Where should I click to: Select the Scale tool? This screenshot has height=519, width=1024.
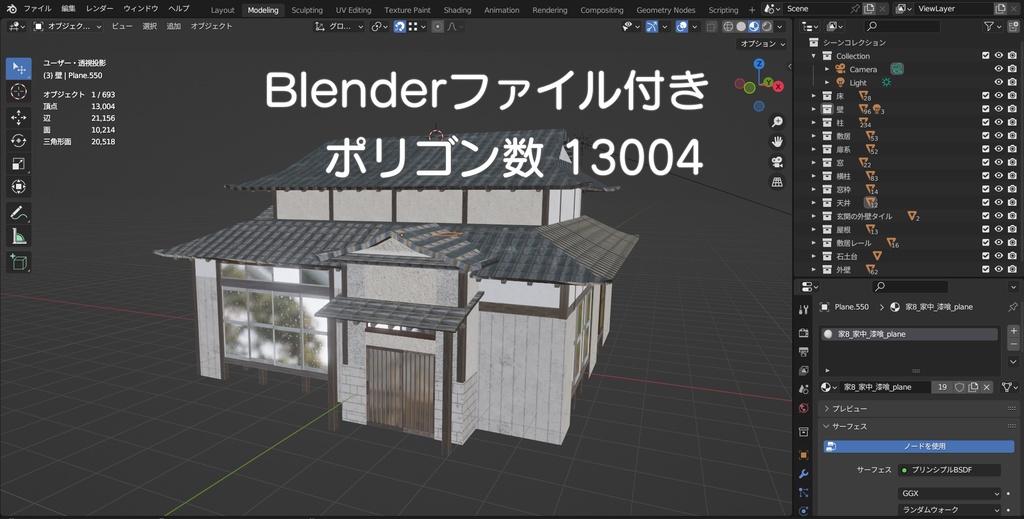pos(18,164)
